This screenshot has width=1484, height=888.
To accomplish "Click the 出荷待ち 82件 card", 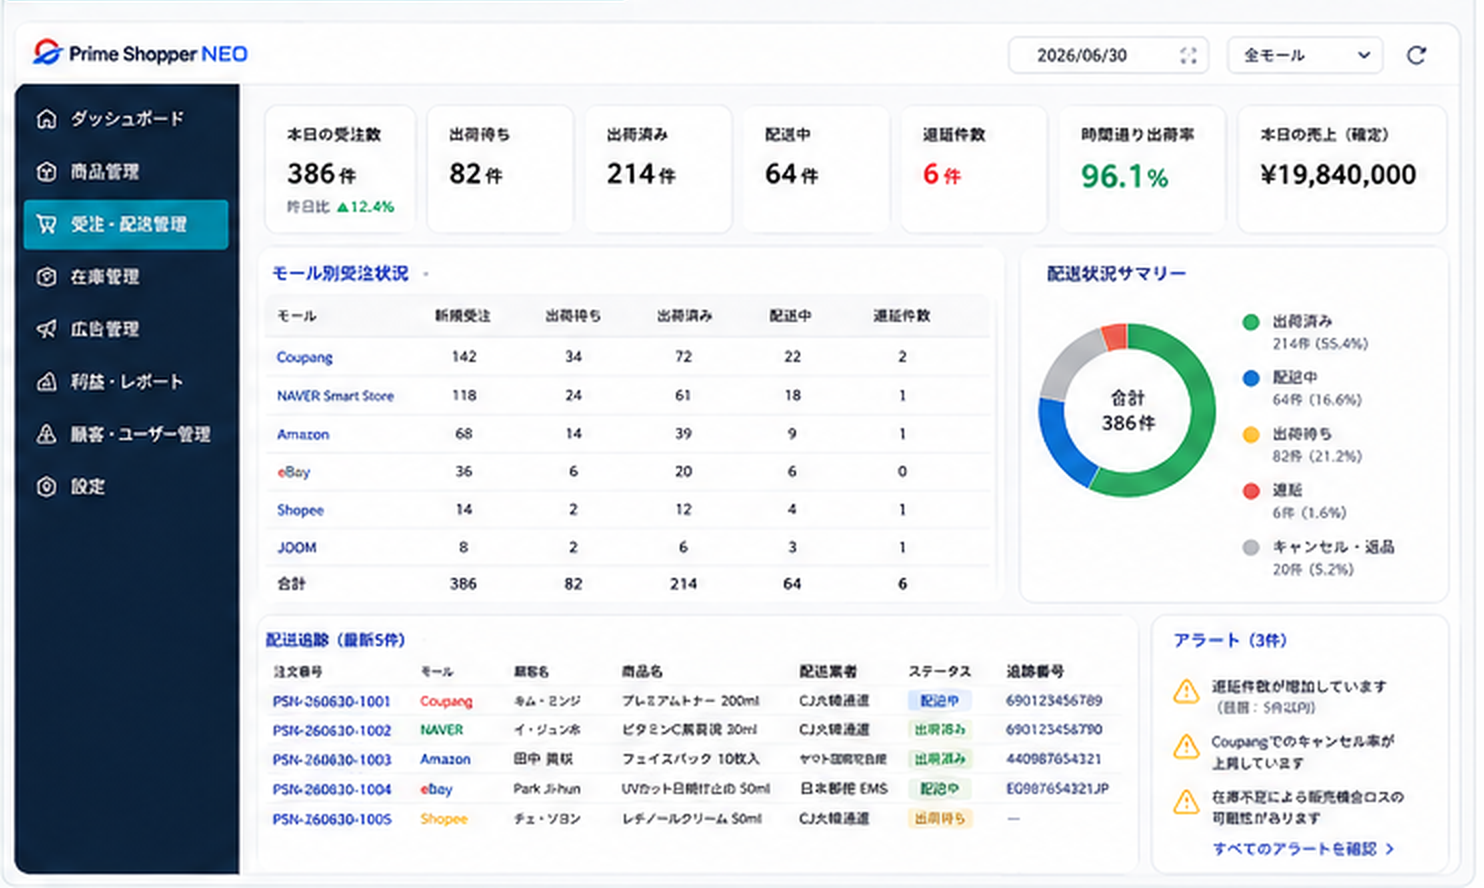I will pos(500,169).
